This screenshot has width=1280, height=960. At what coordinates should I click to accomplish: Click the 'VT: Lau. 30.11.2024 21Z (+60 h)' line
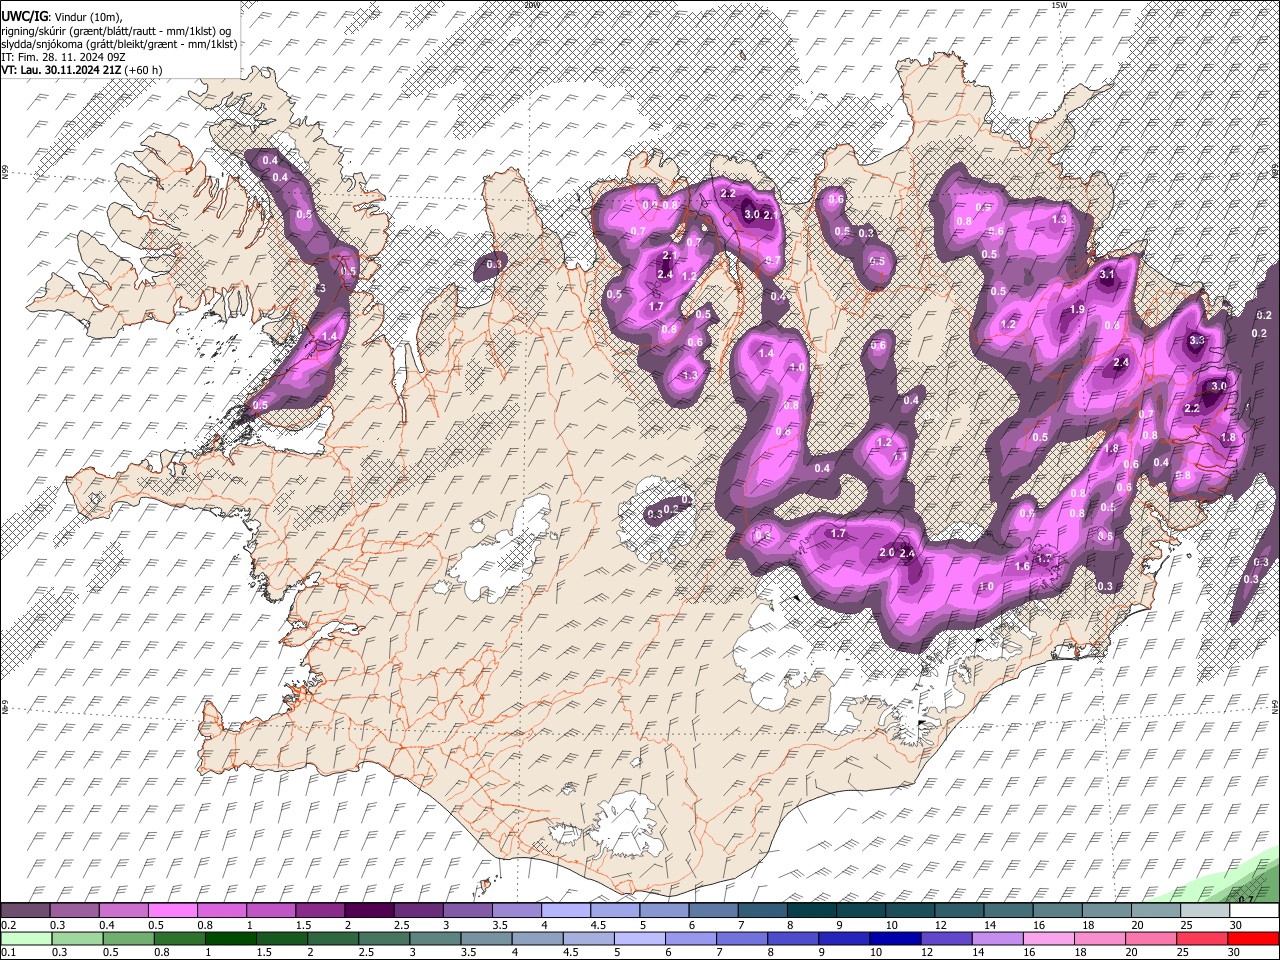(x=82, y=71)
